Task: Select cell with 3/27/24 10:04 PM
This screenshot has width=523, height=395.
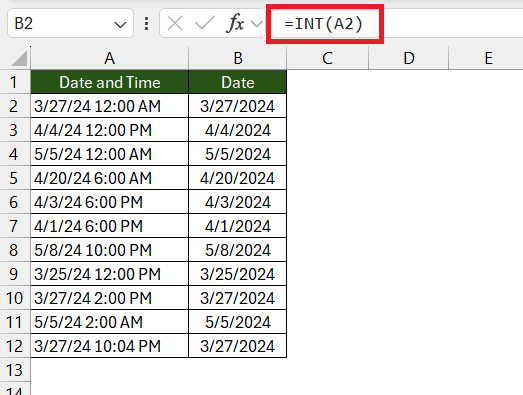Action: [x=109, y=346]
